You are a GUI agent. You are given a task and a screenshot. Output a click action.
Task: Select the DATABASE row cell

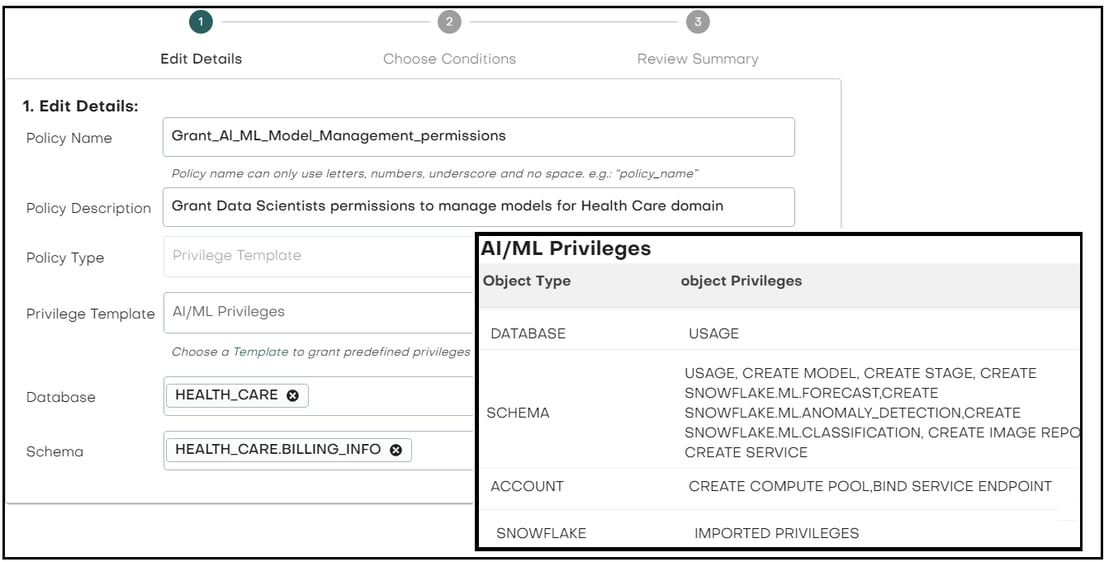[x=528, y=333]
